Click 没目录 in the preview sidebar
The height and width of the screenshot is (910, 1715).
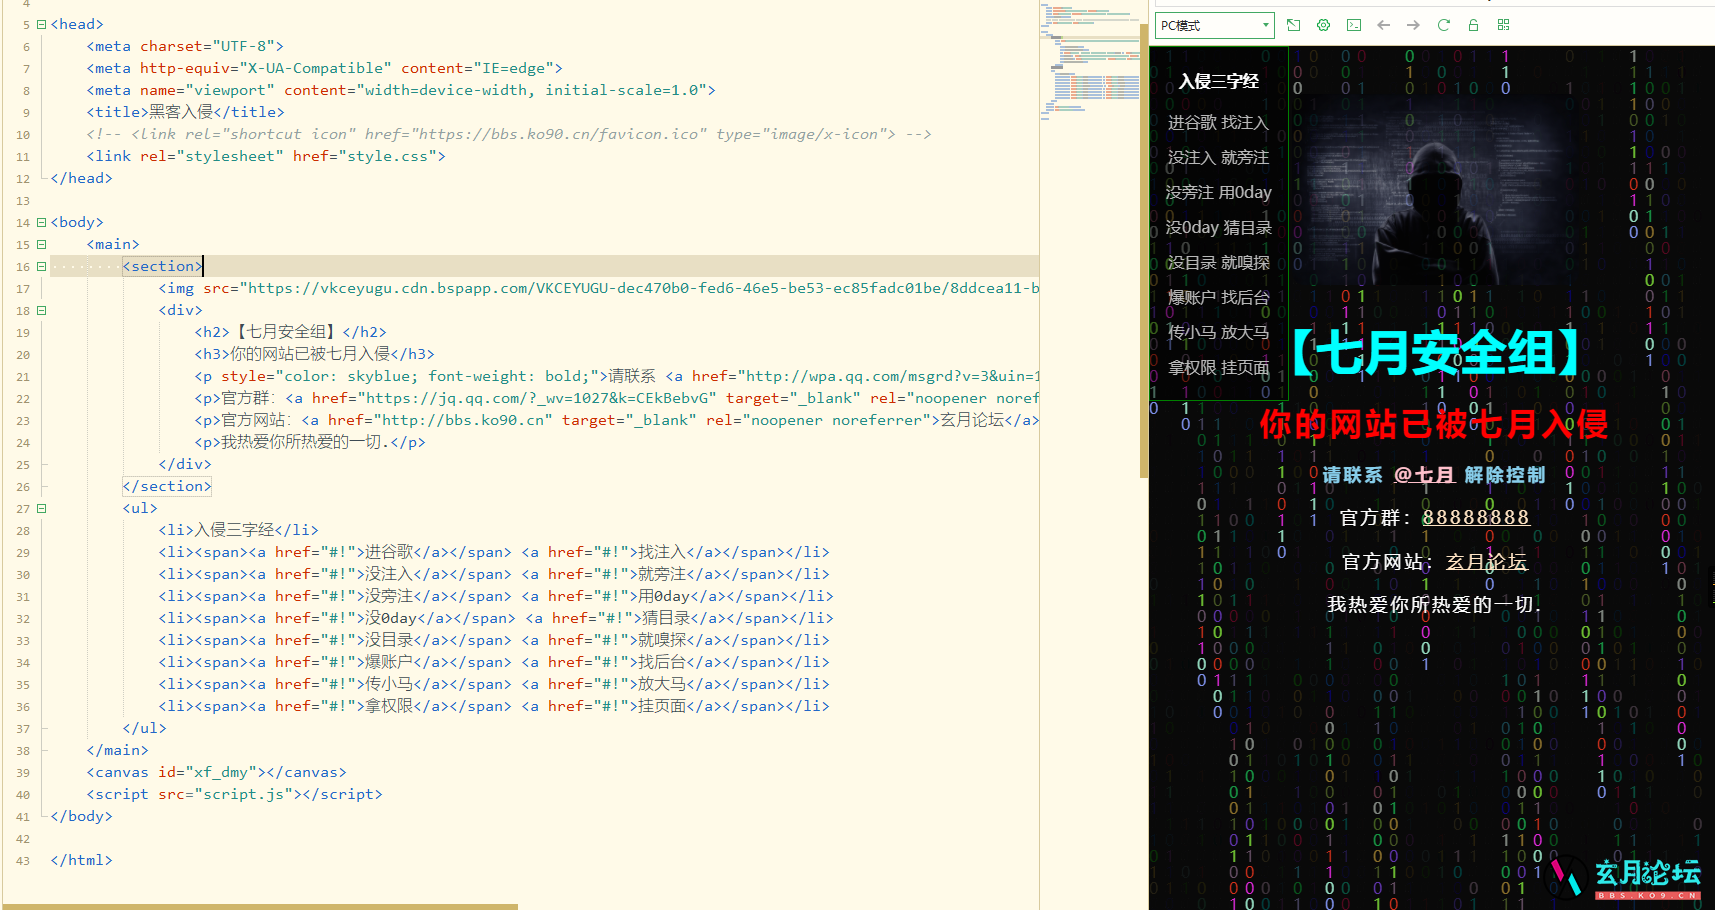1191,262
